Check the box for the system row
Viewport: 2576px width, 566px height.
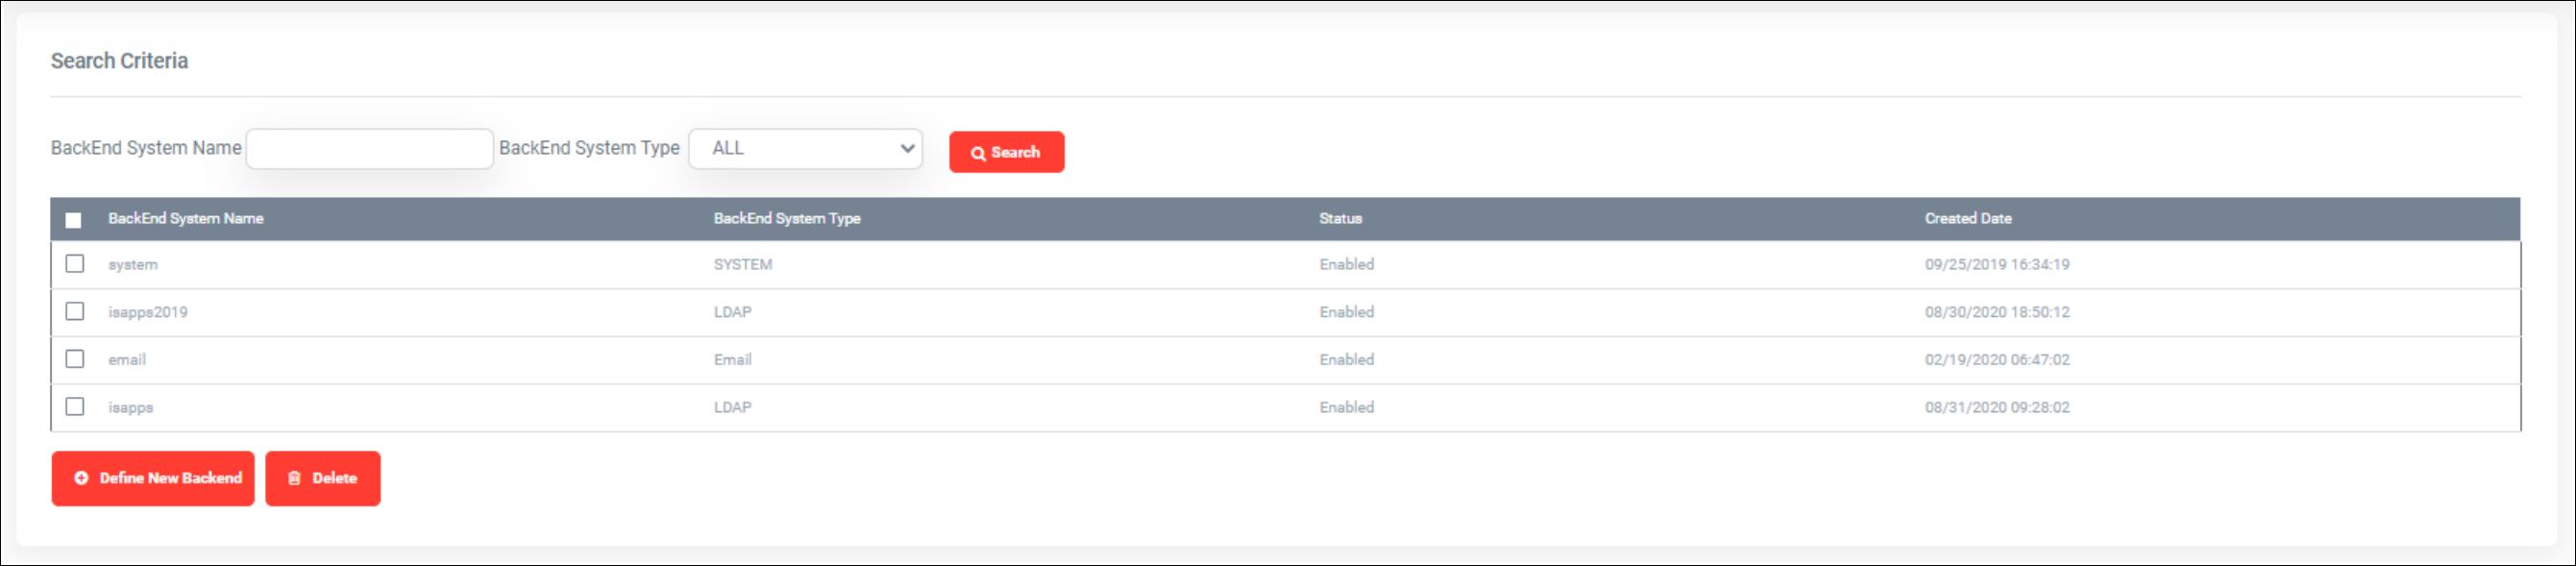click(x=75, y=264)
